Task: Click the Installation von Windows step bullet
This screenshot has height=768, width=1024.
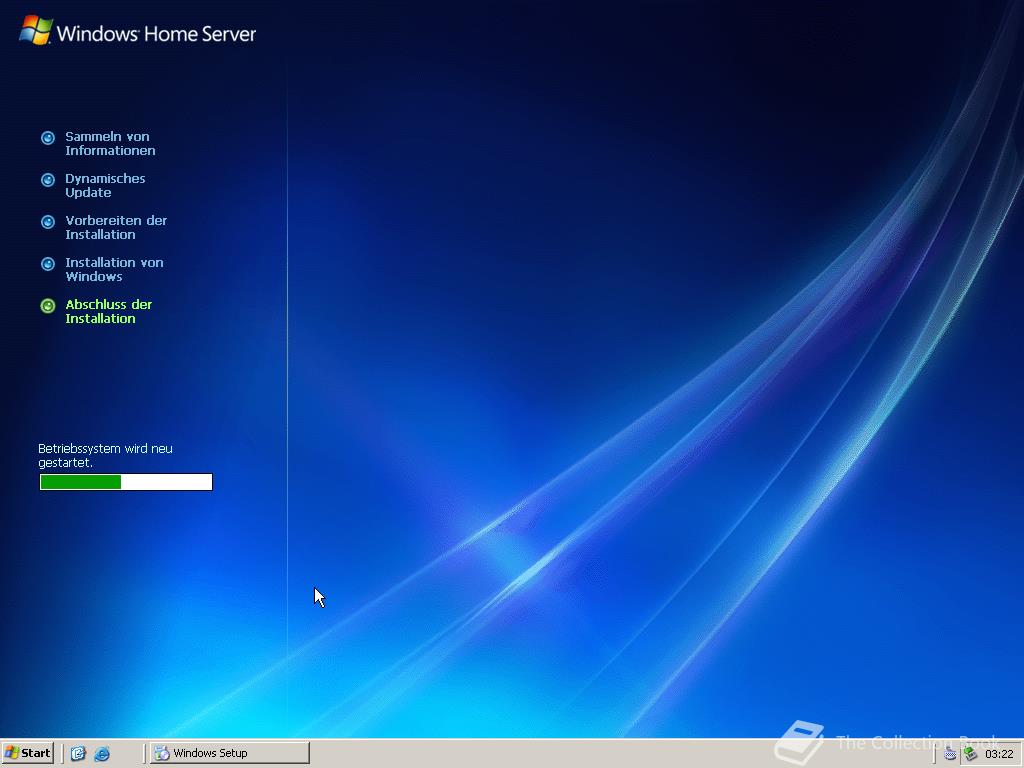Action: point(48,264)
